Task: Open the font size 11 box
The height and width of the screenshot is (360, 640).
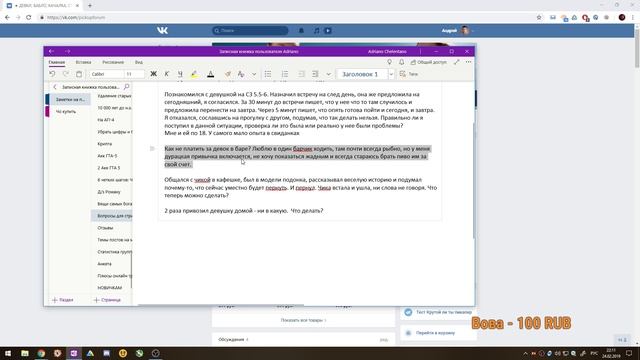Action: coord(134,74)
